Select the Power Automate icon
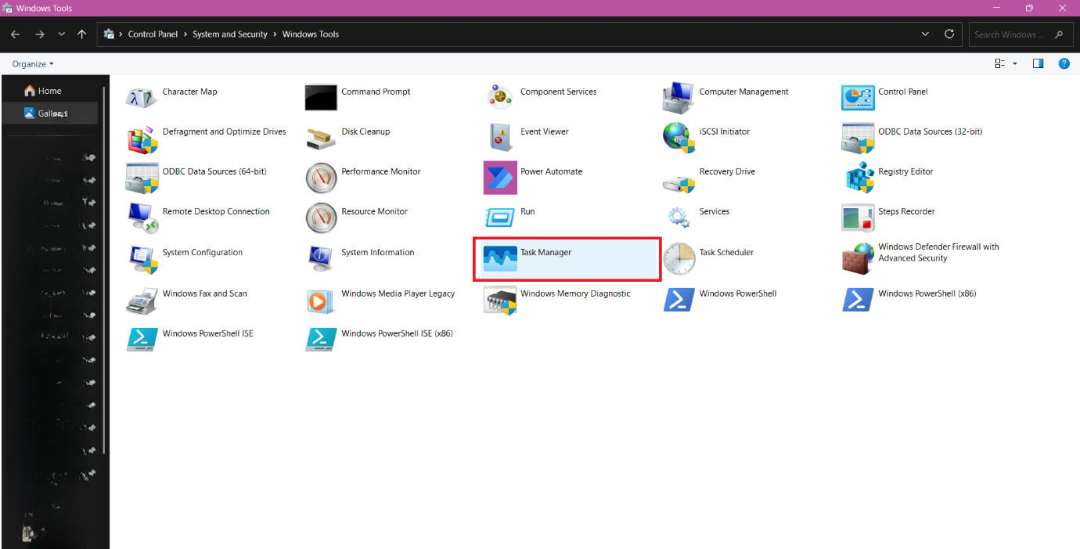Viewport: 1080px width, 549px height. 500,178
